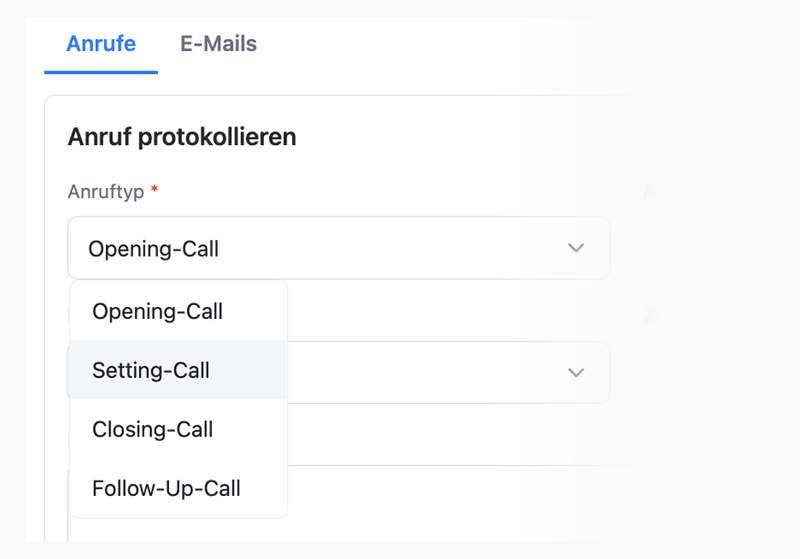Click the blue underline beneath Anrufe
Screen dimensions: 800x559
click(100, 72)
